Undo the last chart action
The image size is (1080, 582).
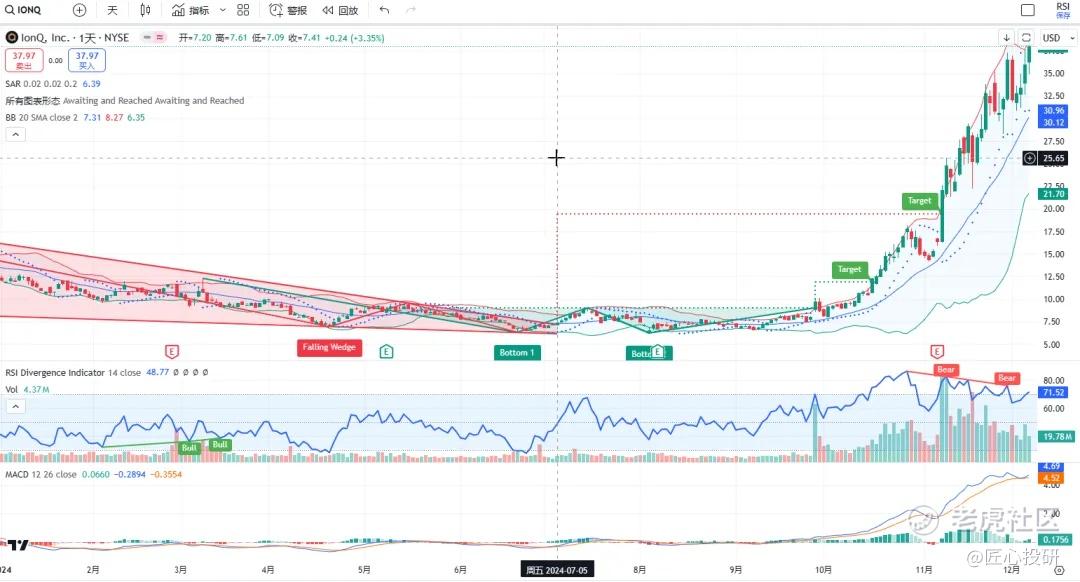(x=384, y=10)
